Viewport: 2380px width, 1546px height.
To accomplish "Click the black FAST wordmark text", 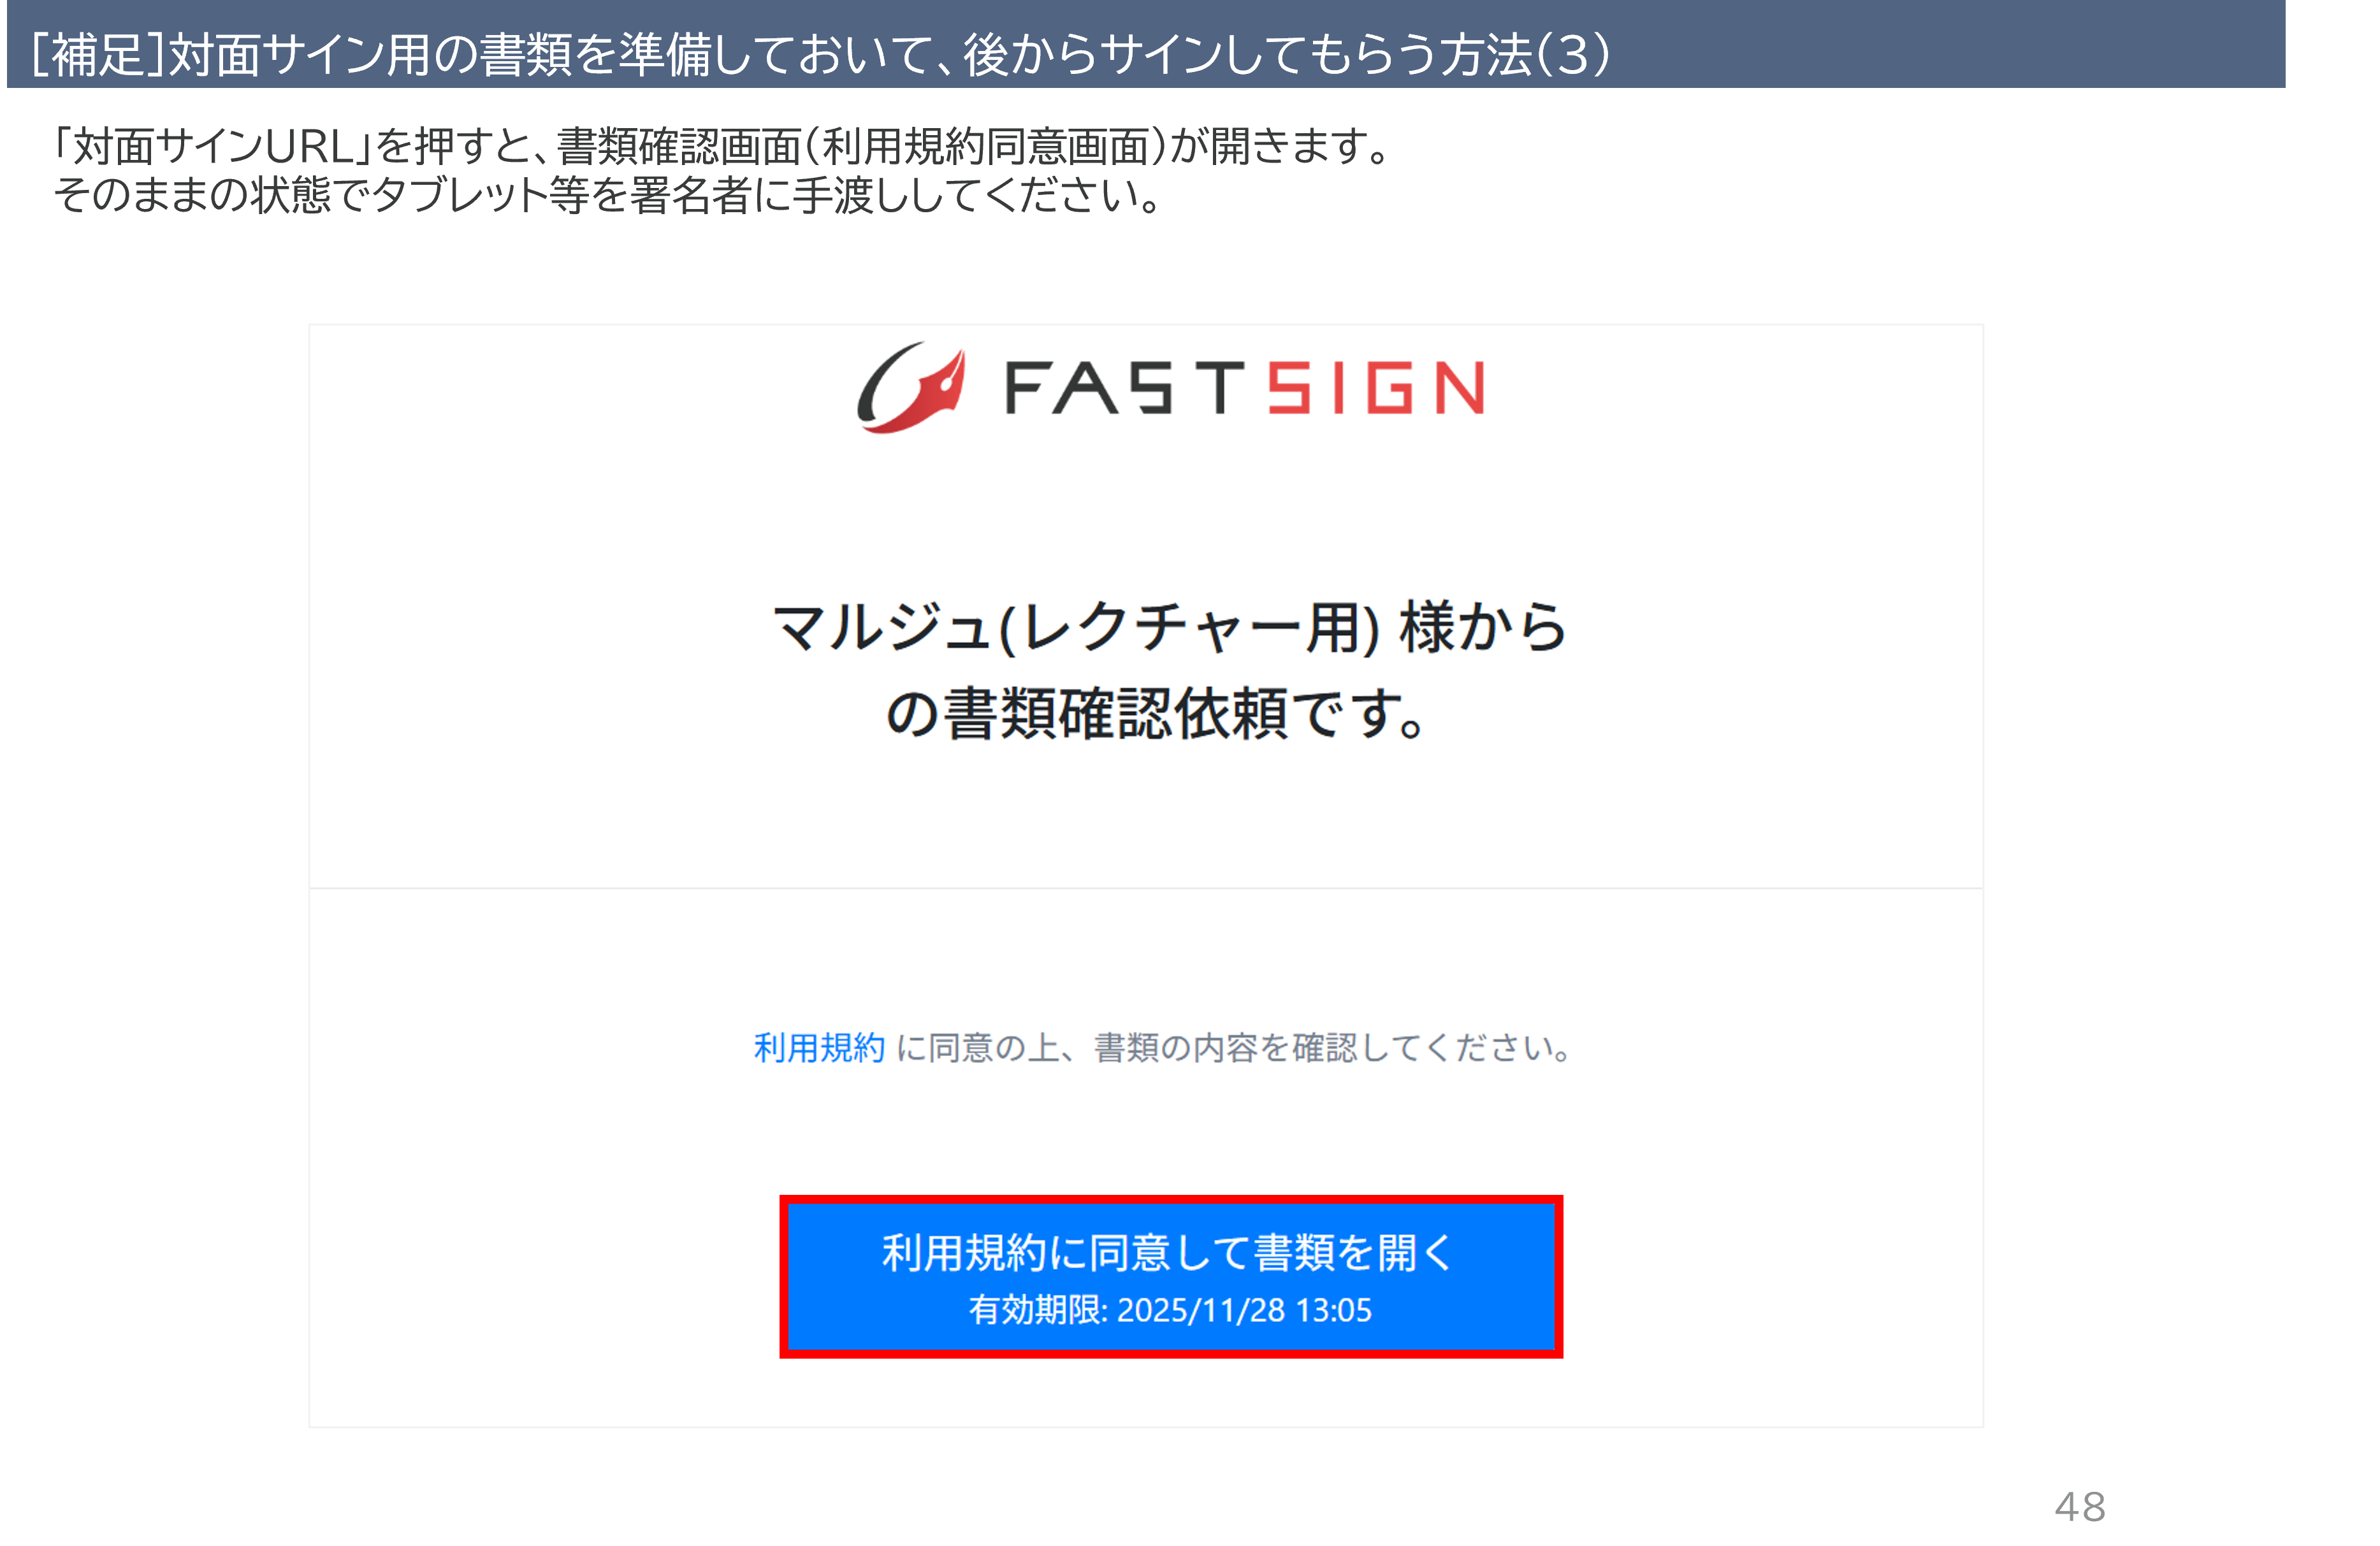I will pyautogui.click(x=1125, y=388).
